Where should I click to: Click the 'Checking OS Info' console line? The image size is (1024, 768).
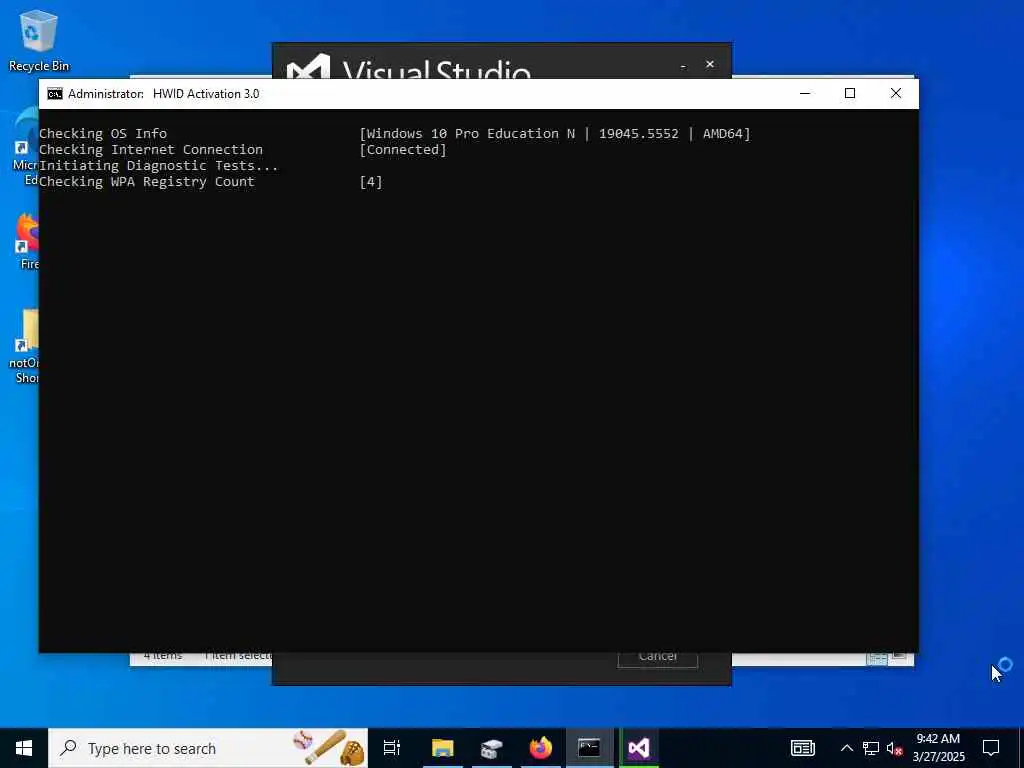click(103, 133)
